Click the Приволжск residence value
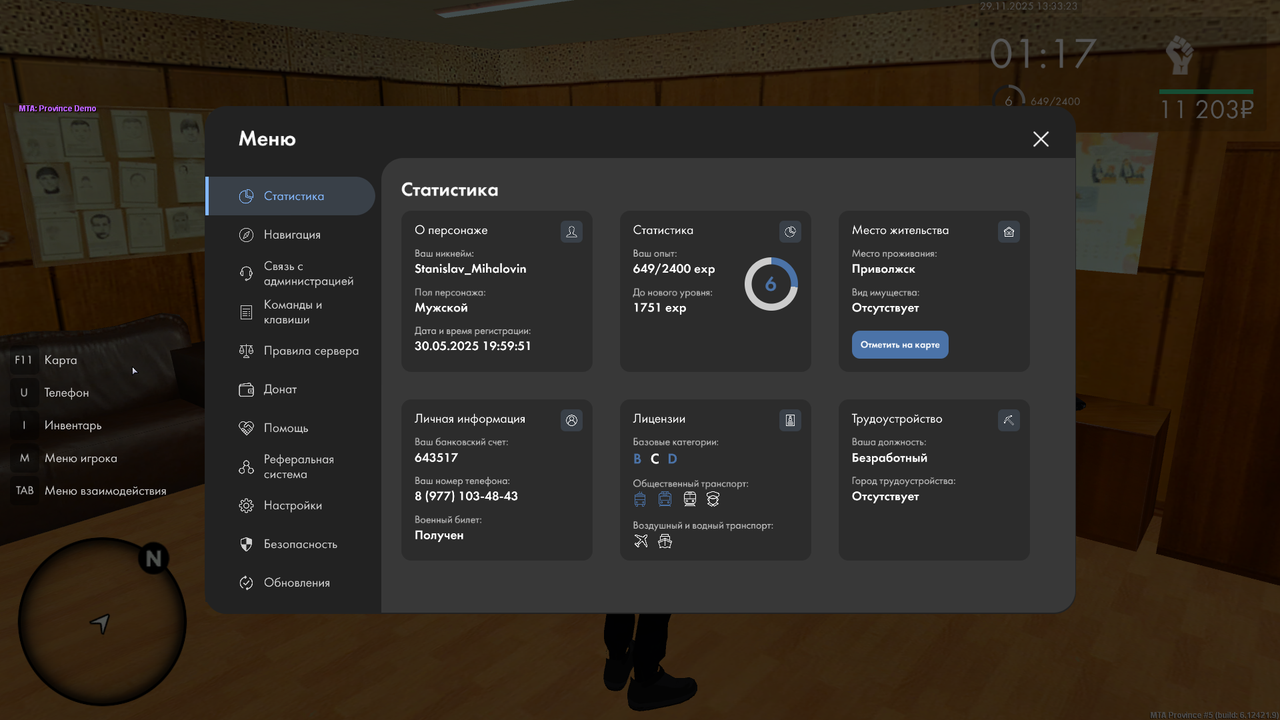 pos(884,269)
